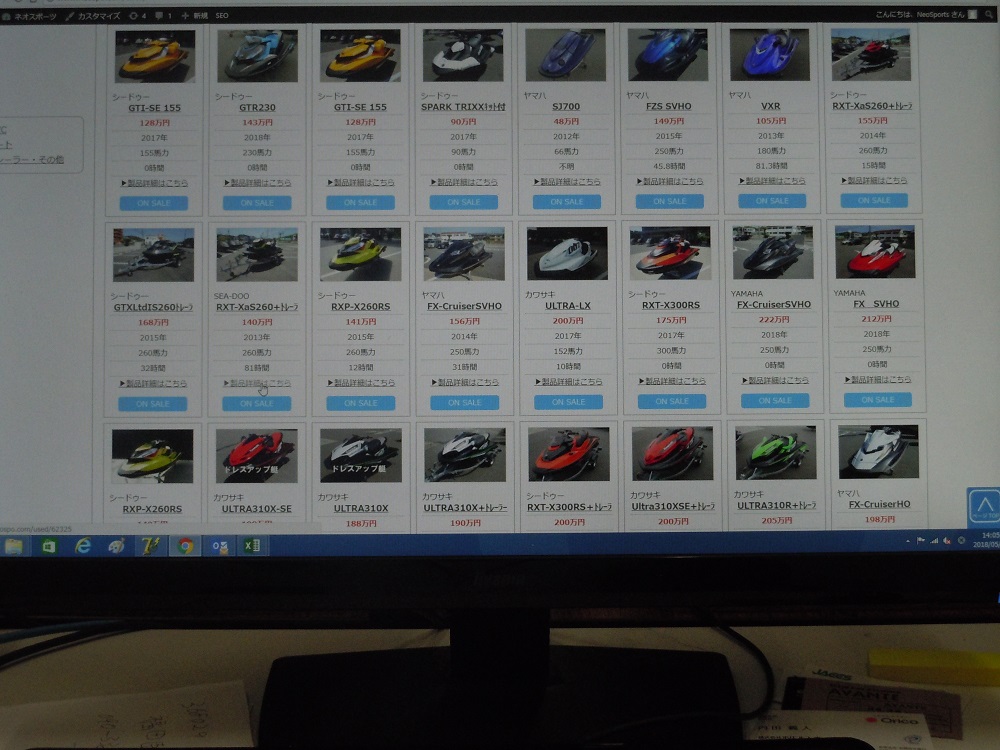Open 製品詳細はこちら for SPARK TRIXX
The height and width of the screenshot is (750, 1000).
coord(464,182)
